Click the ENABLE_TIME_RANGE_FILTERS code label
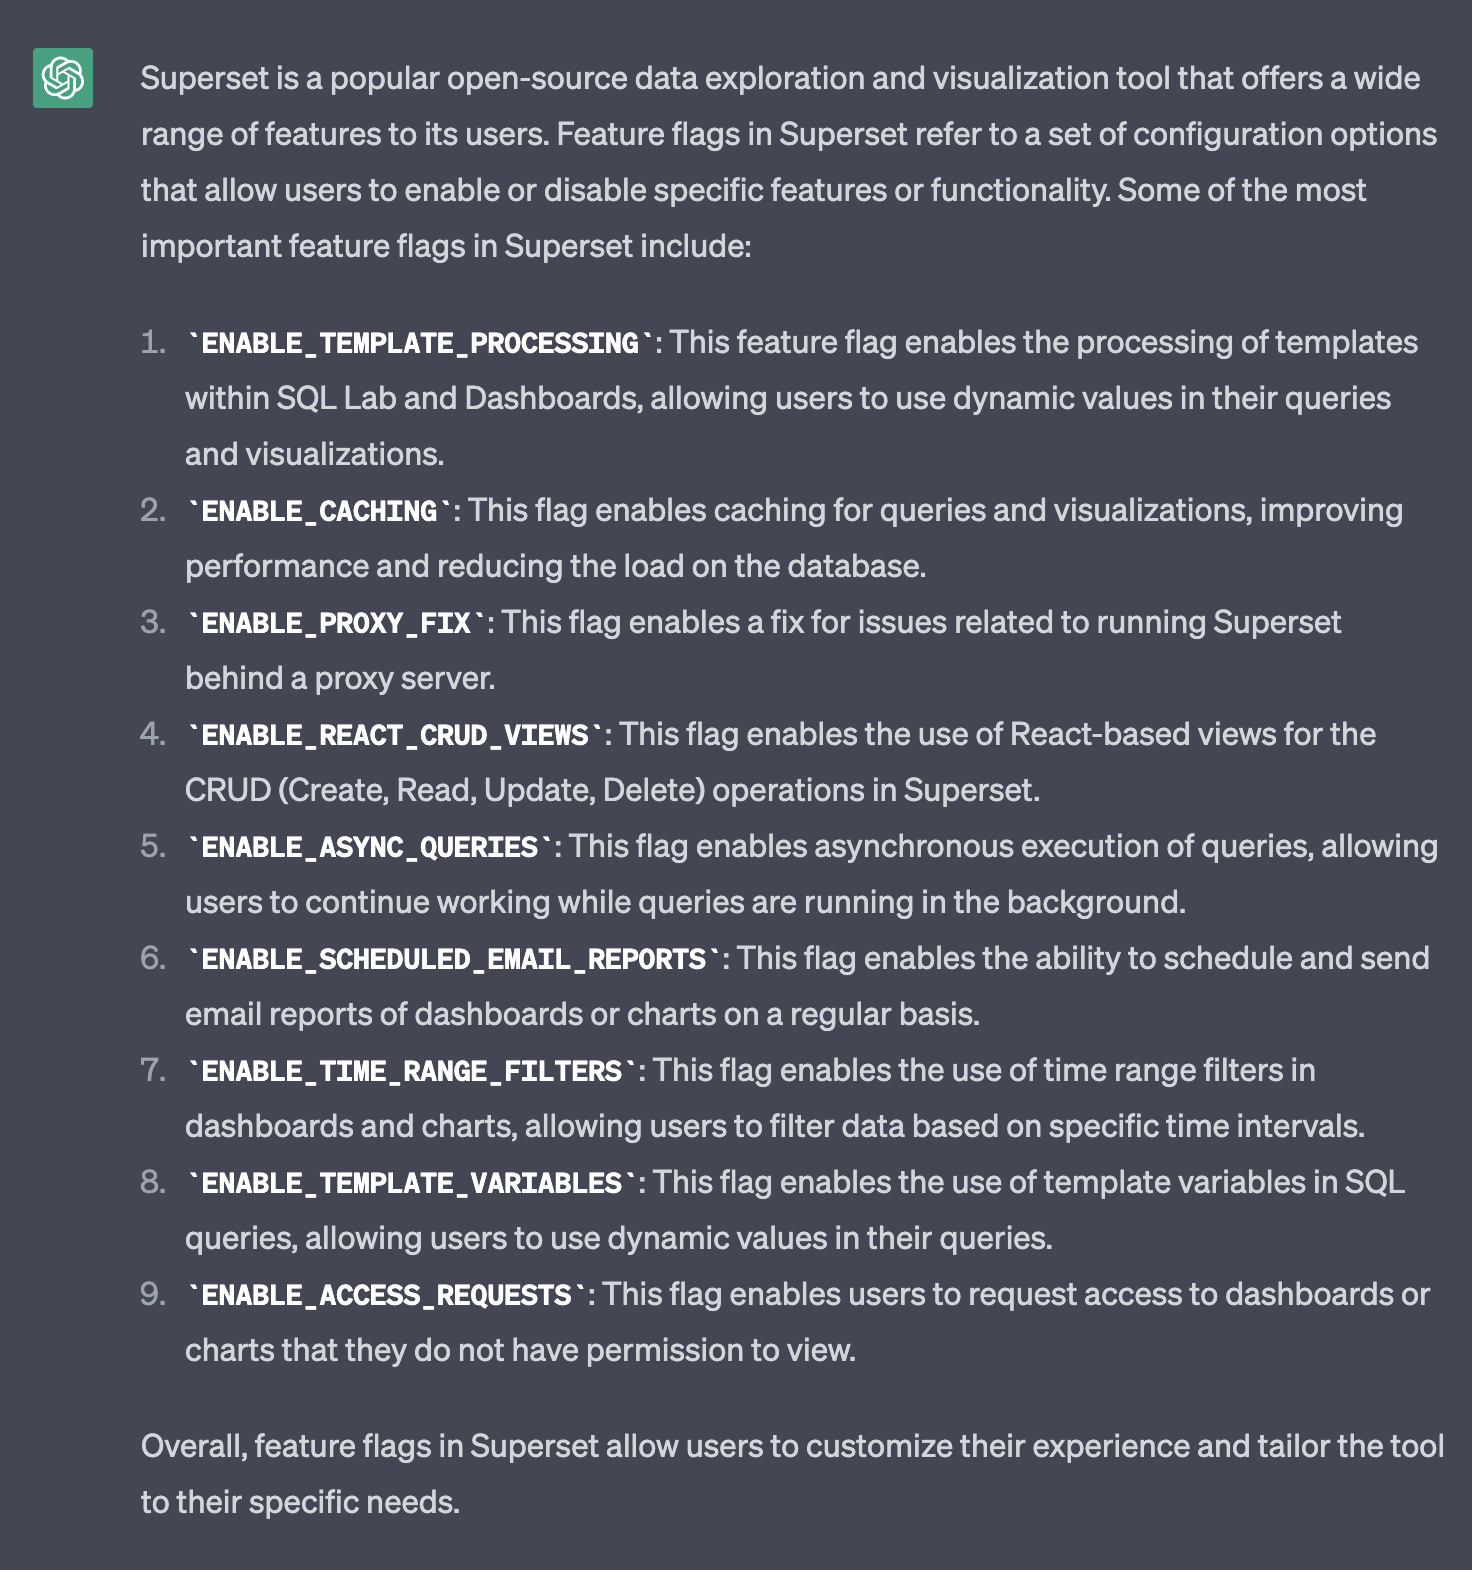This screenshot has width=1472, height=1570. coord(412,1072)
